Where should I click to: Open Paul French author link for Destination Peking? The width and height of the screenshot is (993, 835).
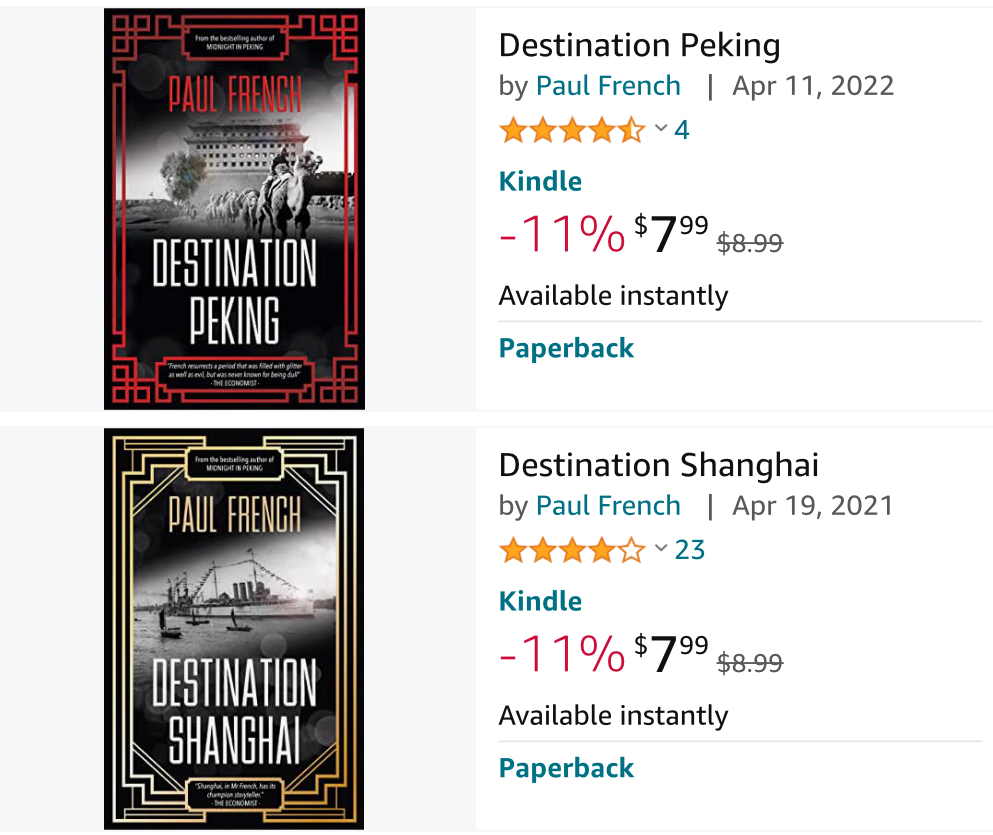coord(608,86)
